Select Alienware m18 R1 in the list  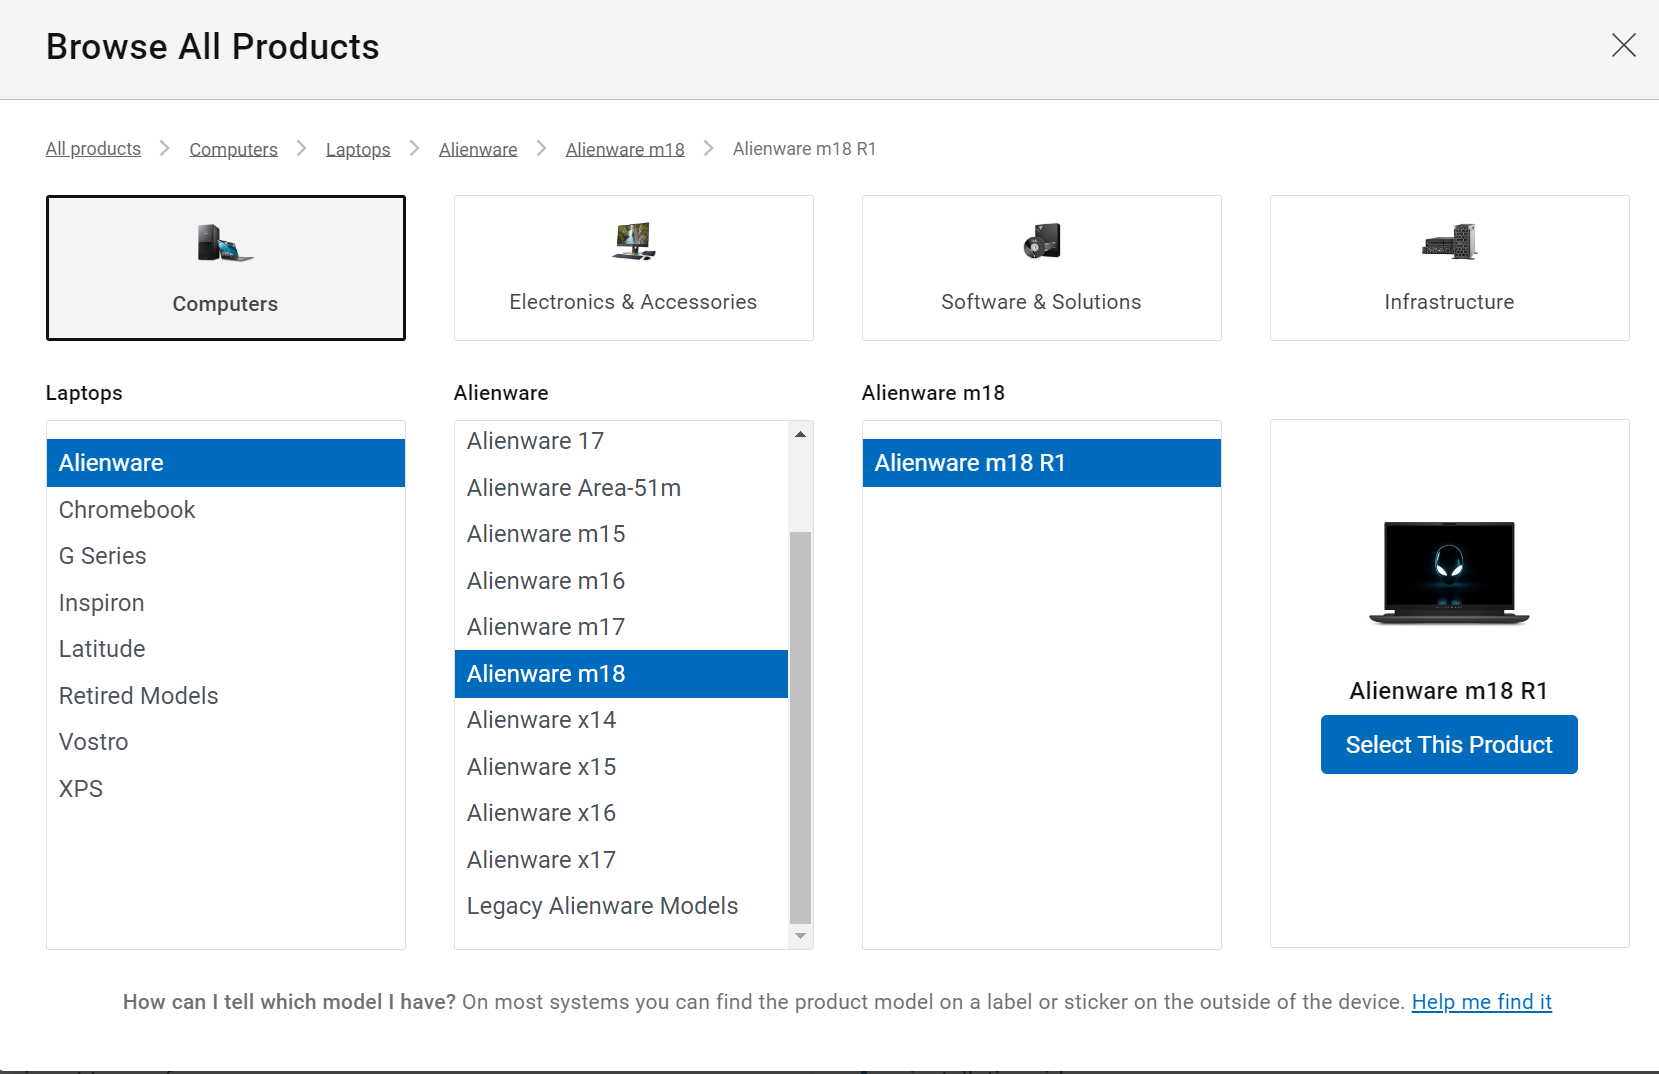(1041, 463)
